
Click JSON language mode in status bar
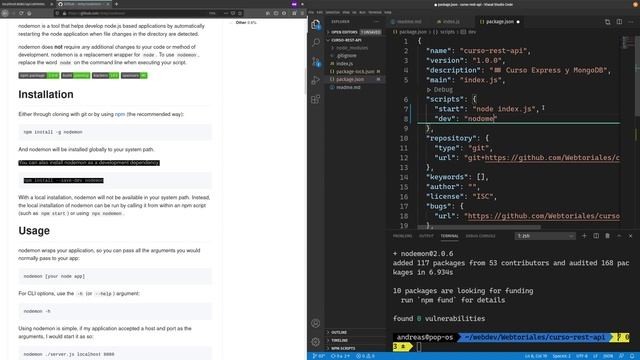(x=608, y=356)
